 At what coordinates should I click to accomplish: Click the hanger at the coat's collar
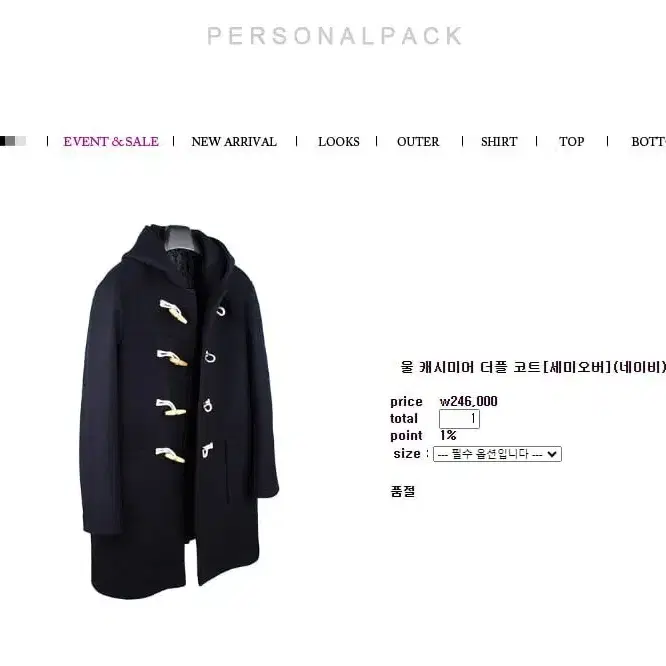179,239
